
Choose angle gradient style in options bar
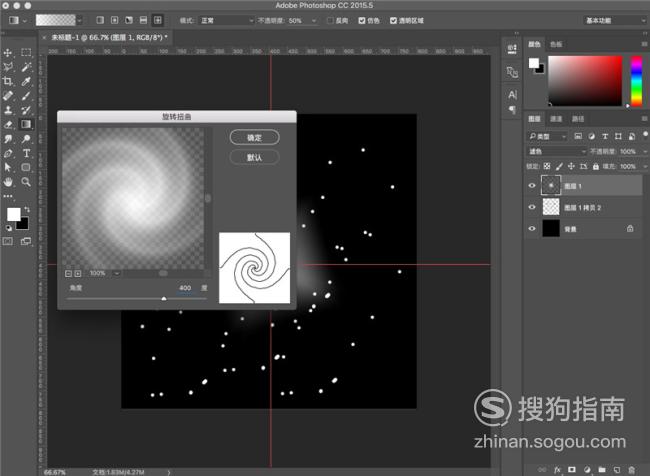pos(129,20)
